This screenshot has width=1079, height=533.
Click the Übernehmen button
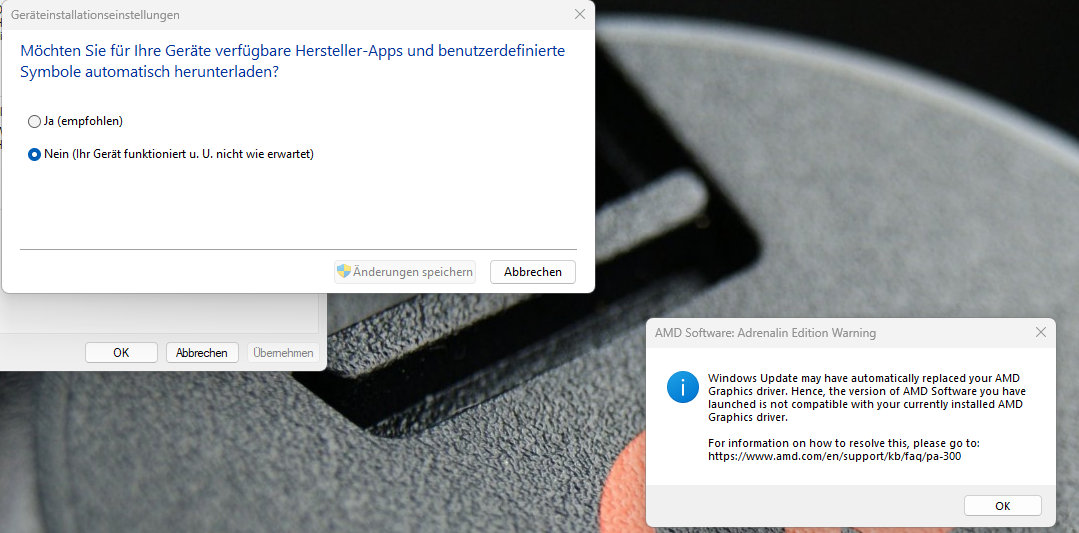[x=283, y=353]
